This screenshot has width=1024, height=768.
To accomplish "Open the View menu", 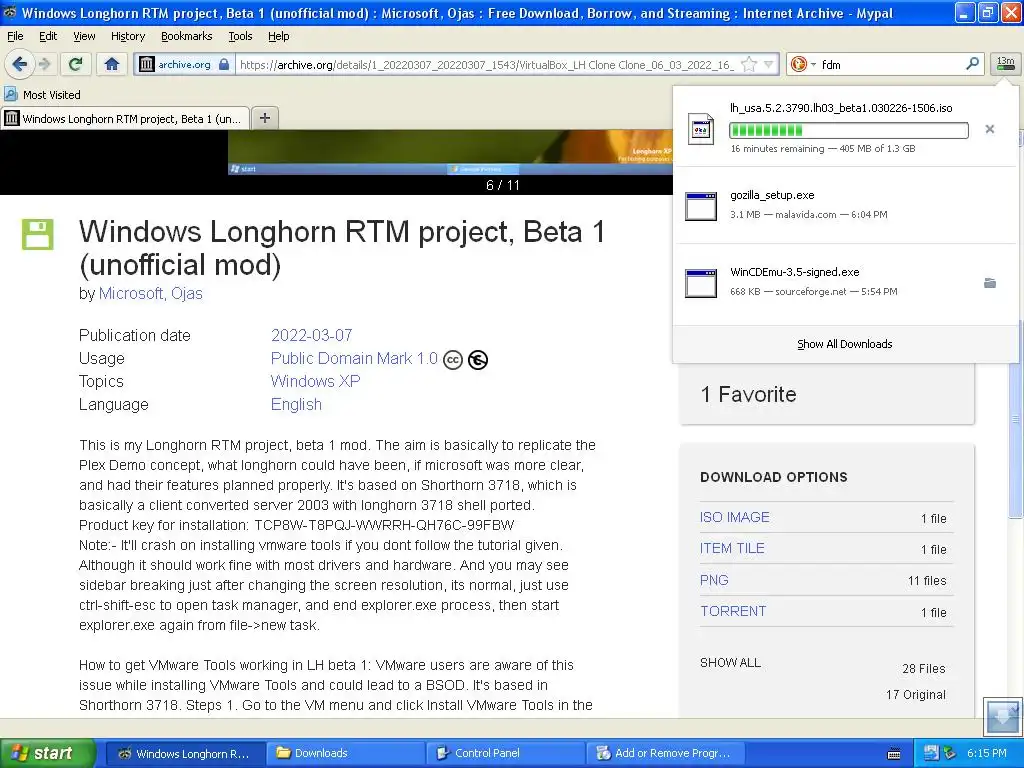I will pyautogui.click(x=84, y=36).
